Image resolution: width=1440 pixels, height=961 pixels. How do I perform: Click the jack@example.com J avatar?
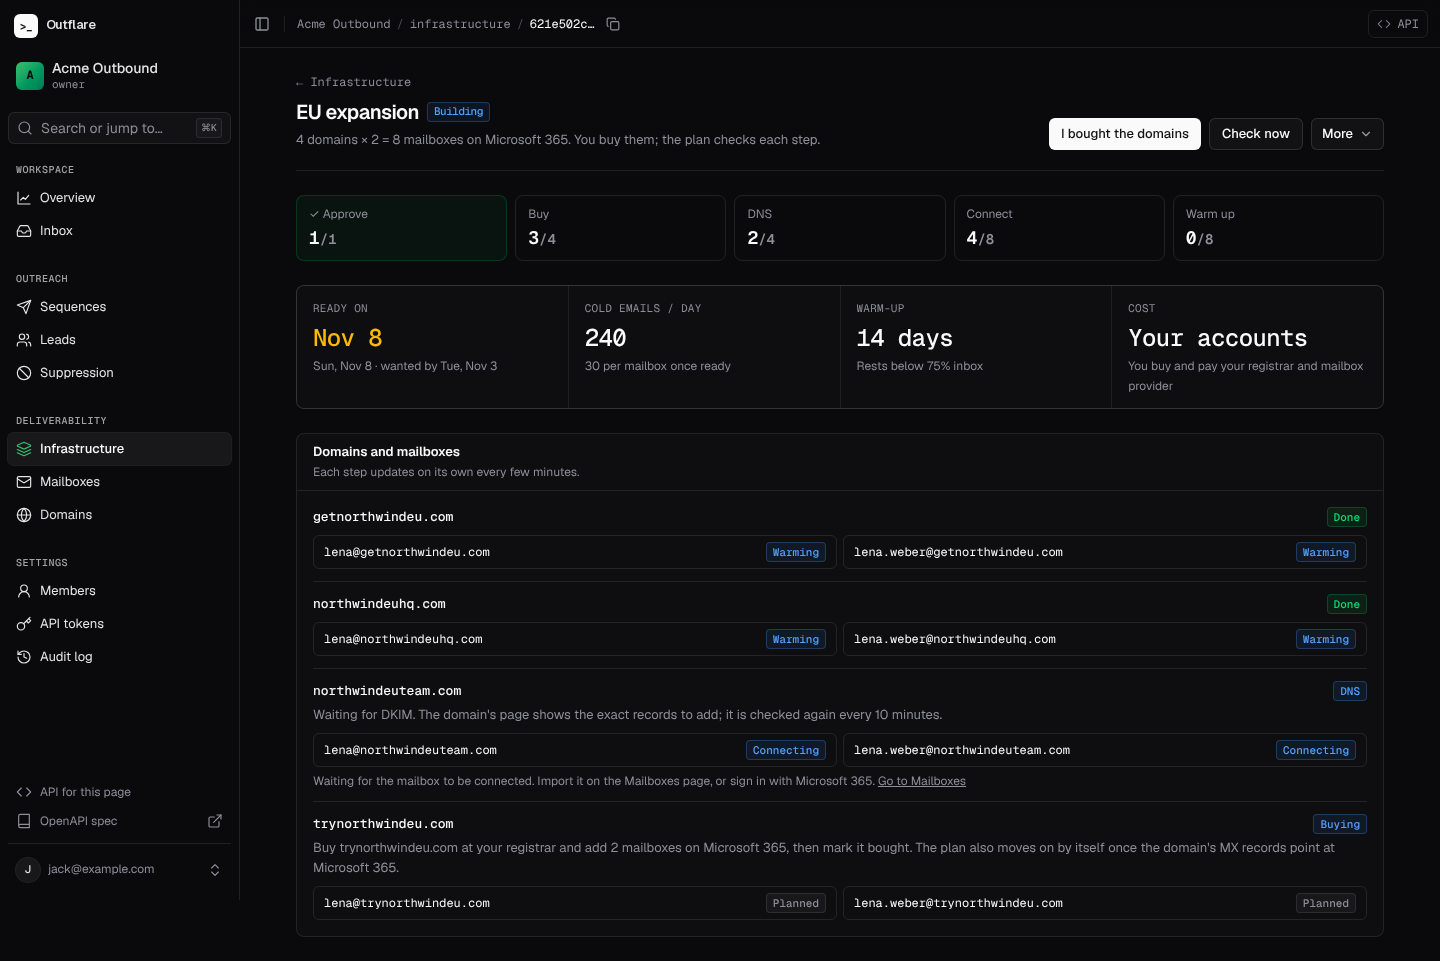pos(28,870)
